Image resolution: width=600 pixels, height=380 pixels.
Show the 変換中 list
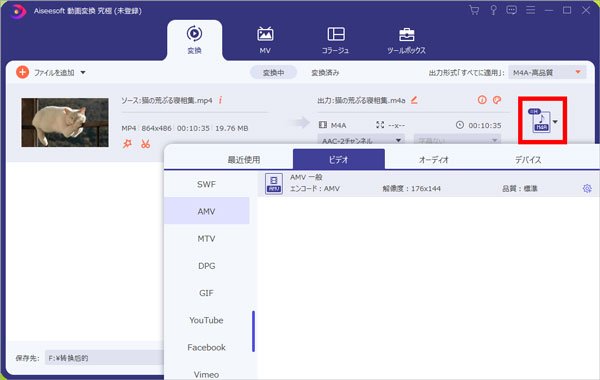click(273, 72)
